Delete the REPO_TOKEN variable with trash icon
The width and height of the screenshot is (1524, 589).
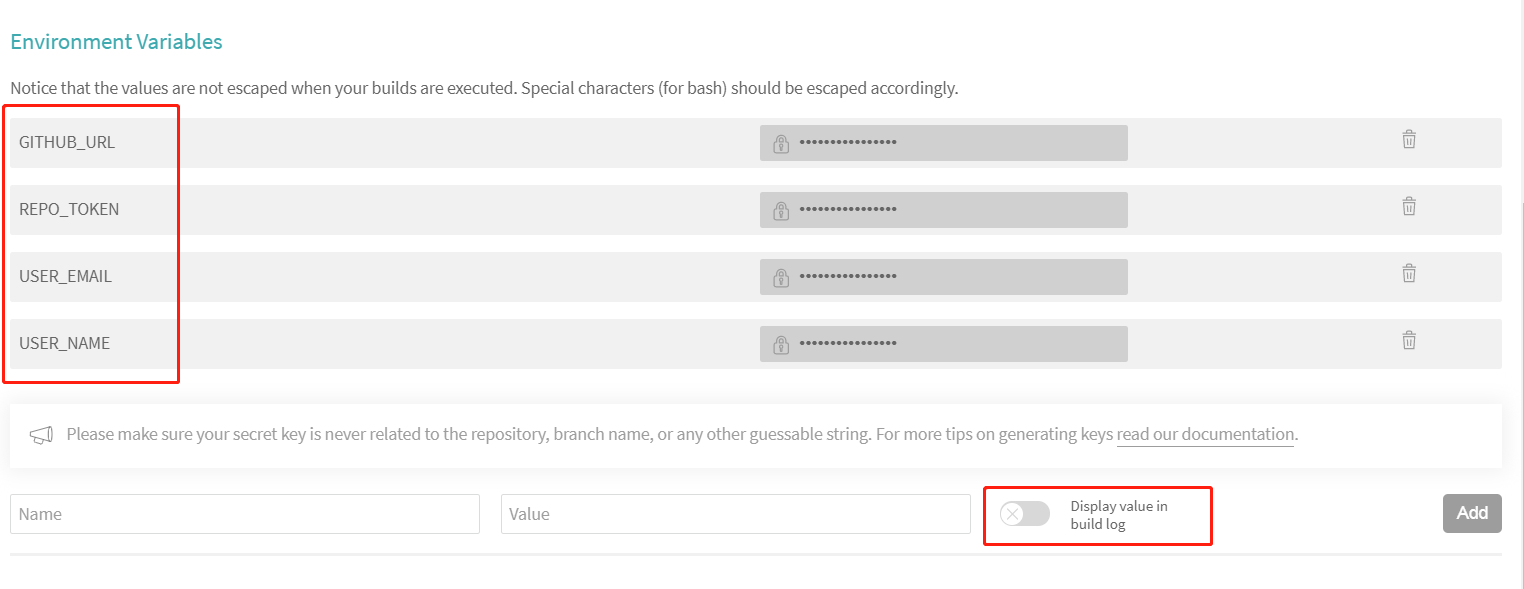click(x=1408, y=207)
